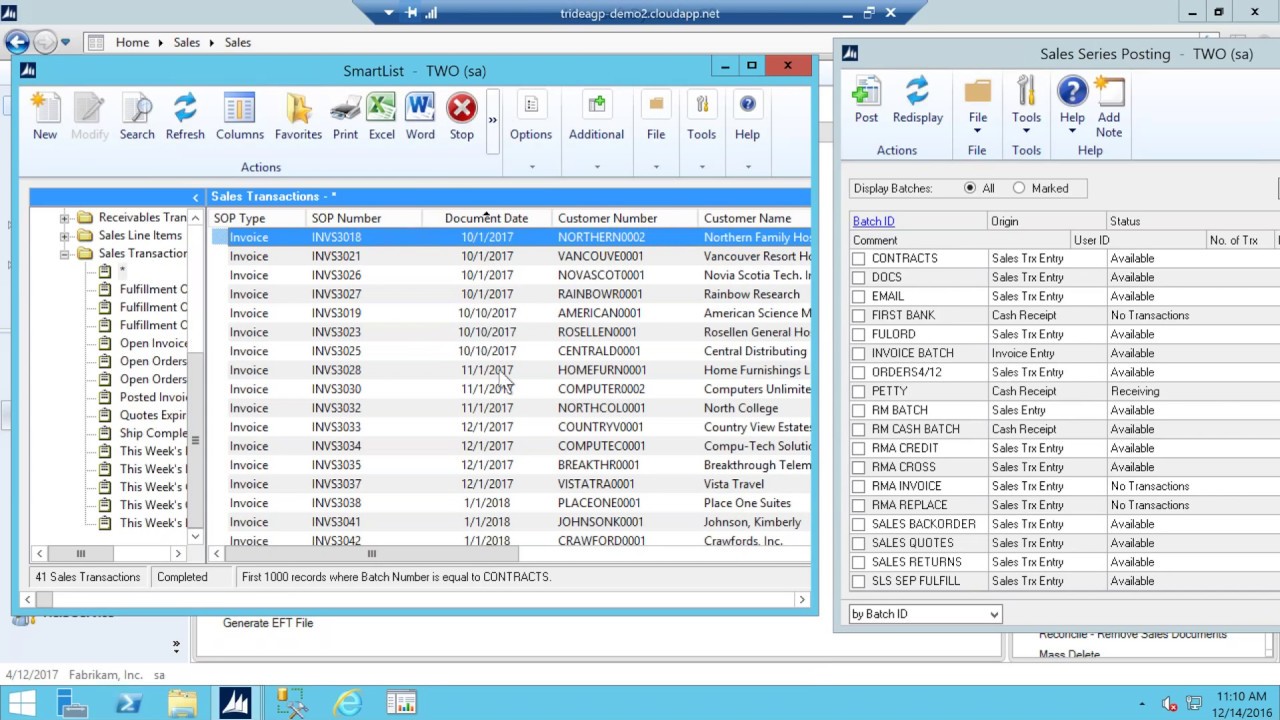Open the Additional dropdown arrow
Screen dimensions: 1280x720
click(x=597, y=166)
